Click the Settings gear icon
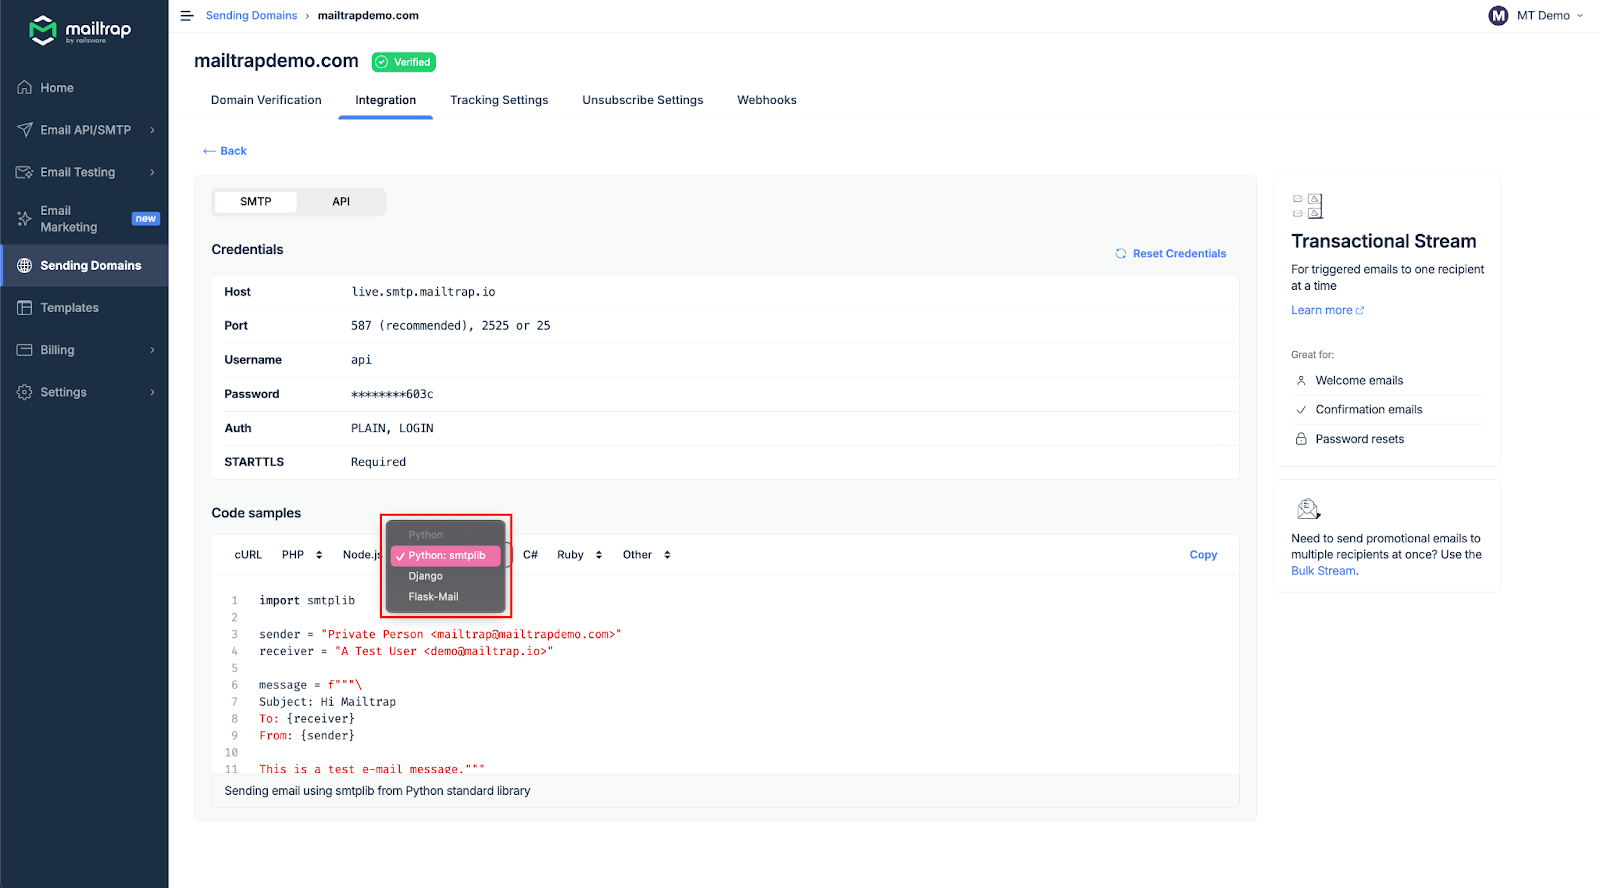 point(25,392)
